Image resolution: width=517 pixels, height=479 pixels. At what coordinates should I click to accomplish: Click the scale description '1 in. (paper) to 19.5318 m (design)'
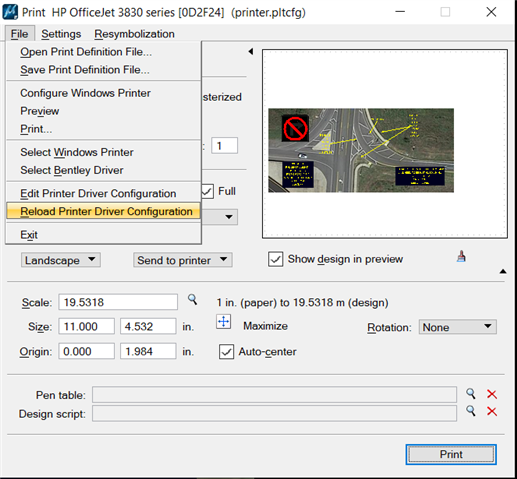pos(302,303)
